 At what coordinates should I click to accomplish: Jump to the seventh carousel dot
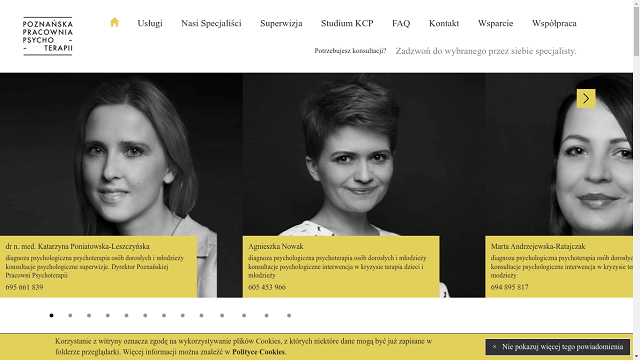(x=164, y=316)
